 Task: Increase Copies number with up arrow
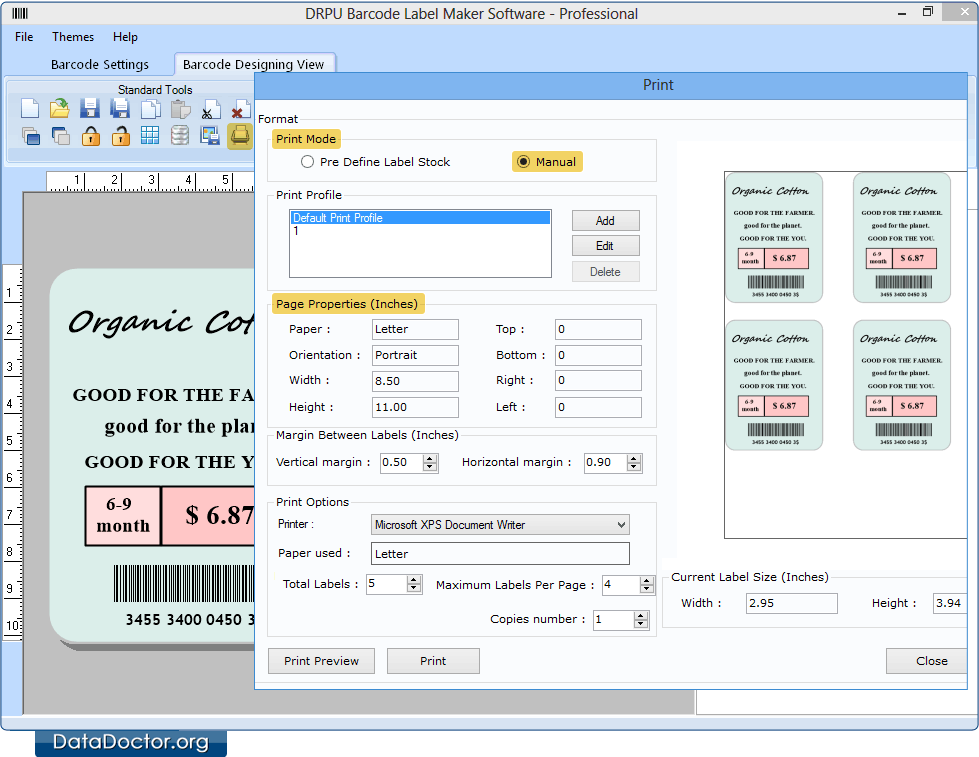click(x=640, y=615)
